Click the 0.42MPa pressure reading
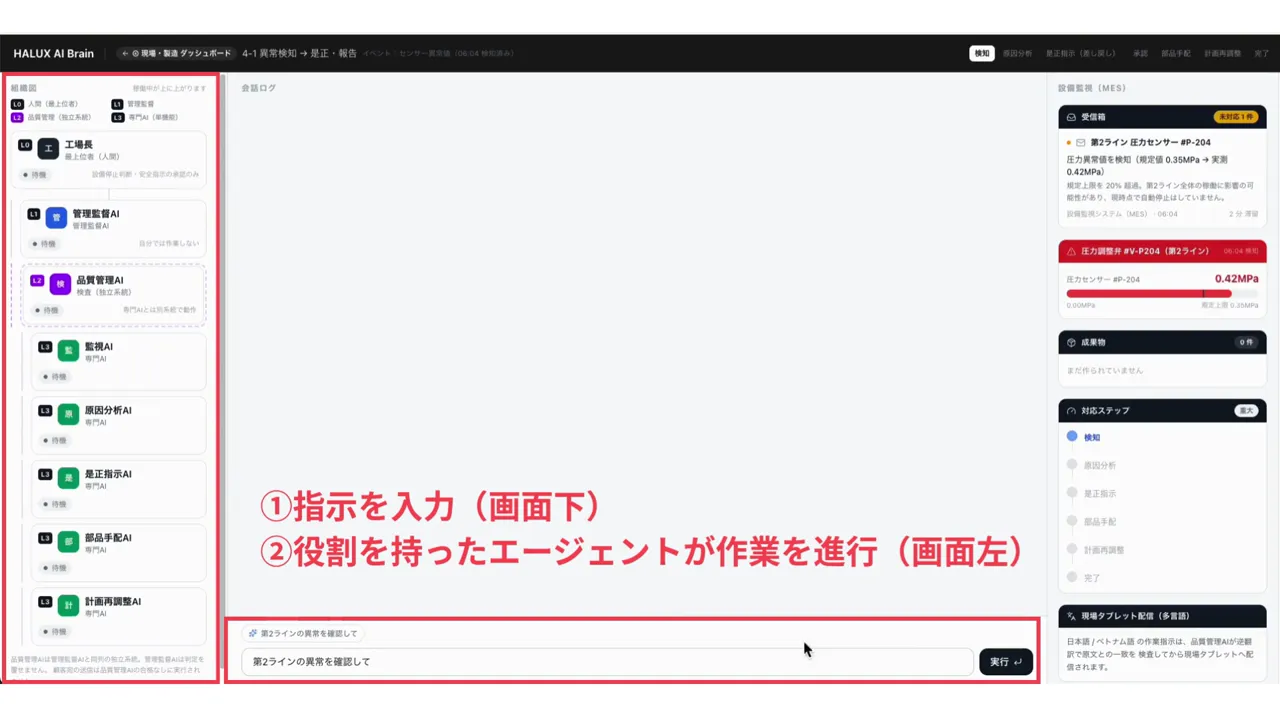This screenshot has height=720, width=1280. click(x=1236, y=279)
